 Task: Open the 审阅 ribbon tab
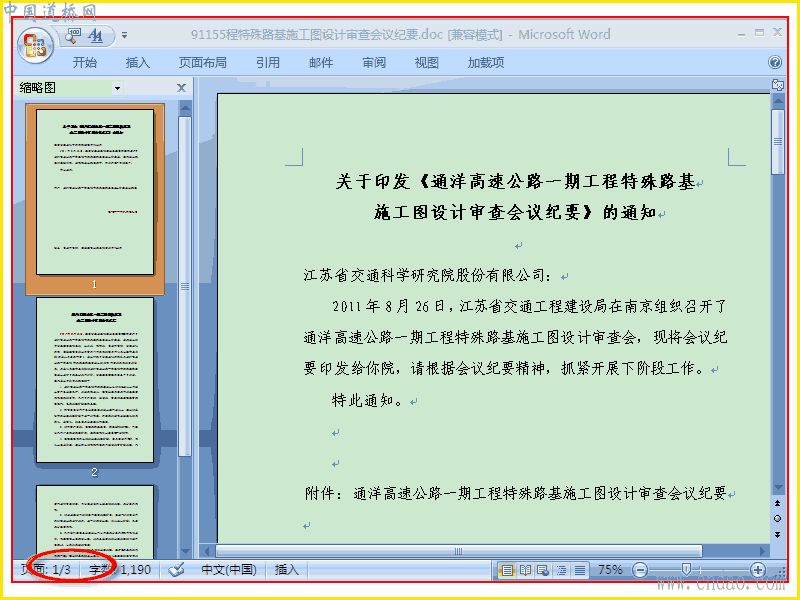tap(374, 62)
